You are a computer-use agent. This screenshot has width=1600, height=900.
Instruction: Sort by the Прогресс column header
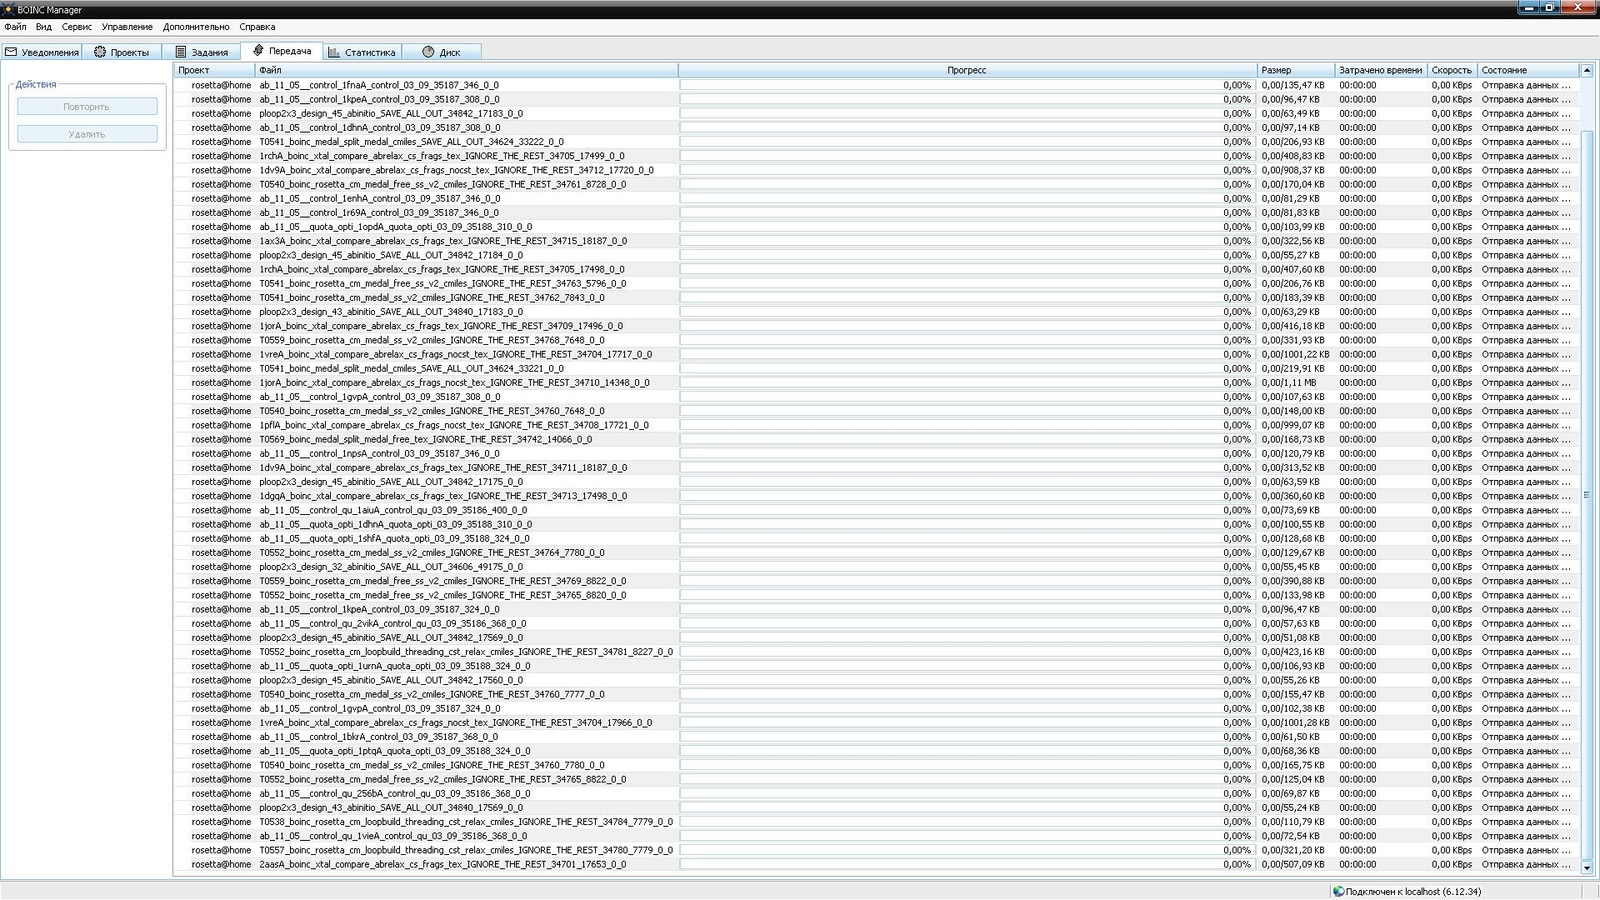point(967,70)
